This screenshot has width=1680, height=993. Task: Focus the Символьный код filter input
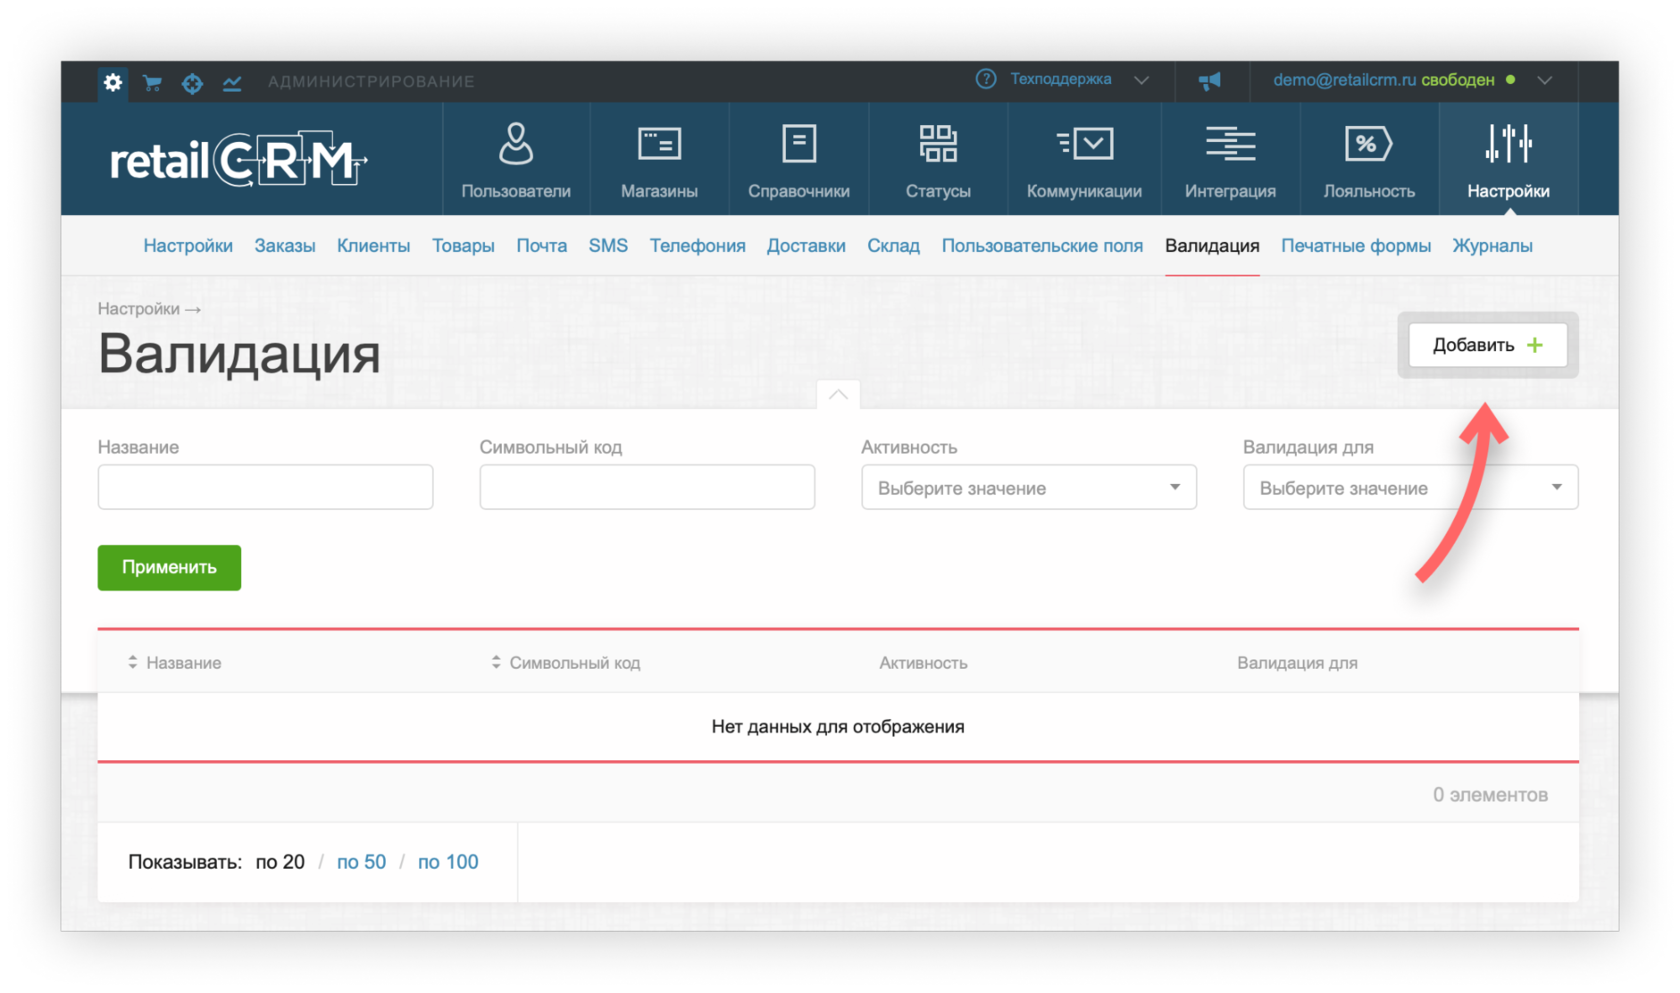[647, 487]
